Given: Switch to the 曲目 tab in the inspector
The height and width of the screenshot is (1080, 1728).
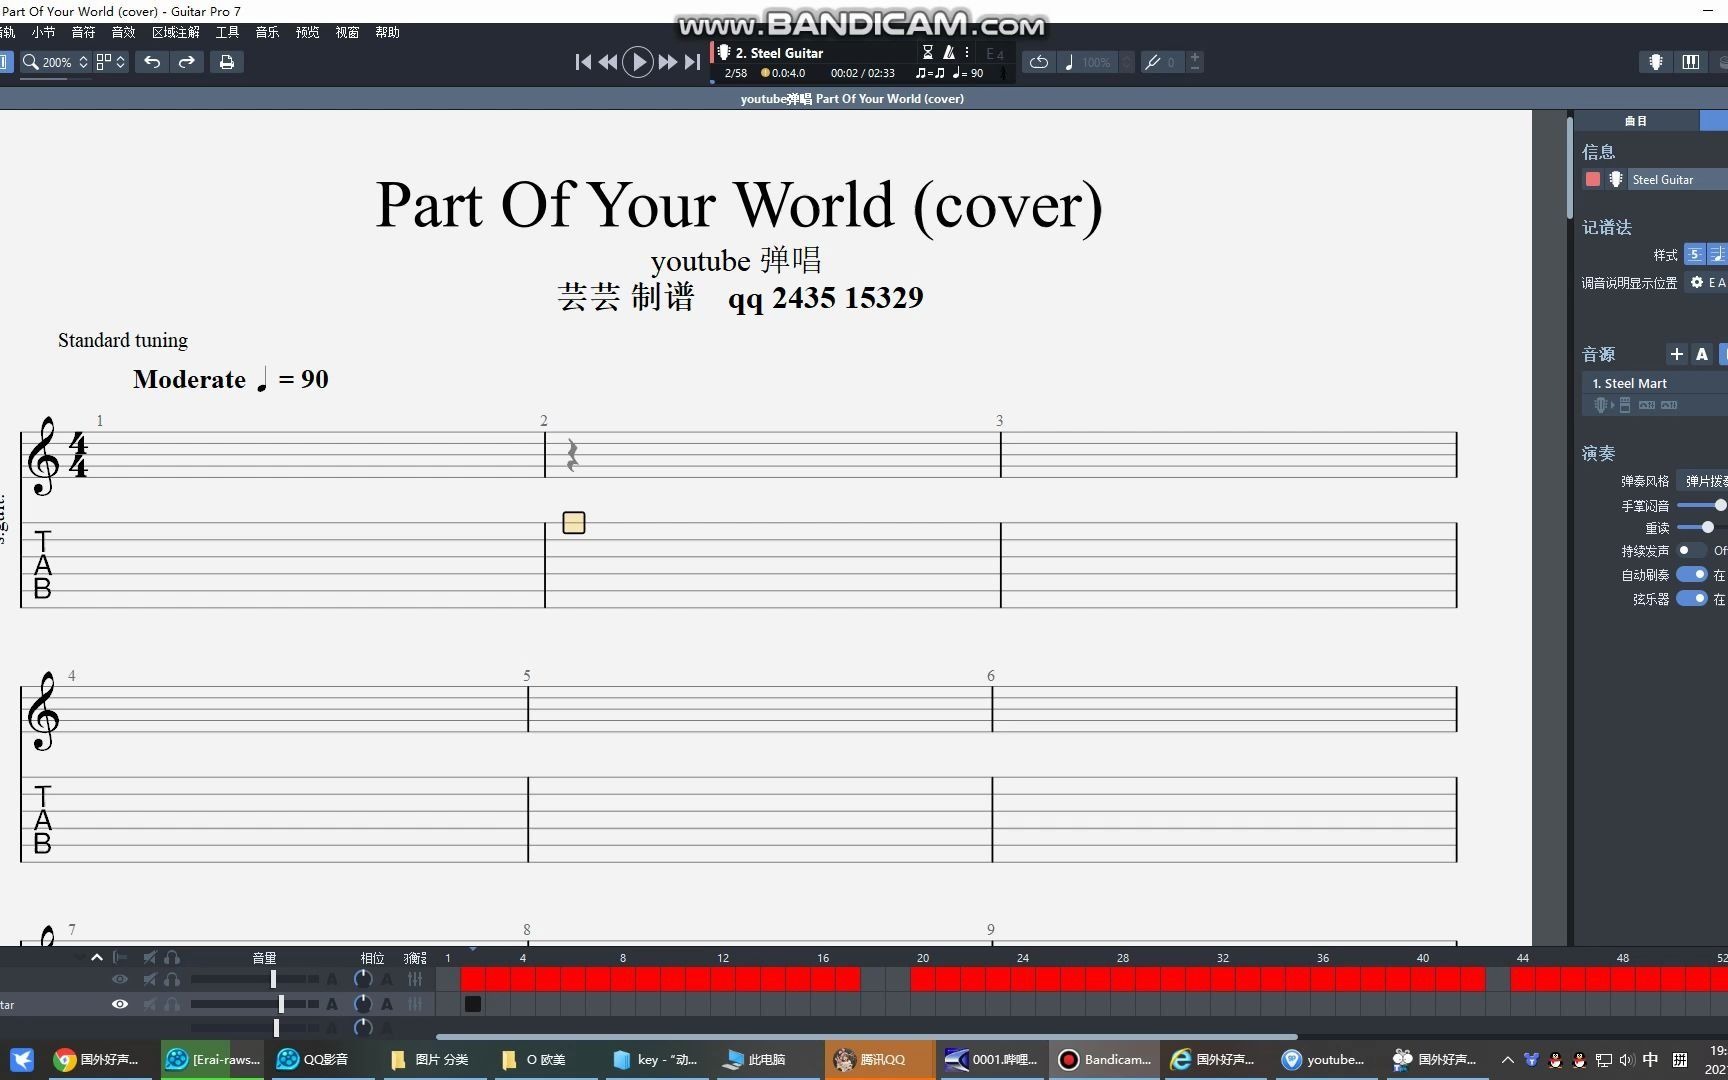Looking at the screenshot, I should [1636, 121].
